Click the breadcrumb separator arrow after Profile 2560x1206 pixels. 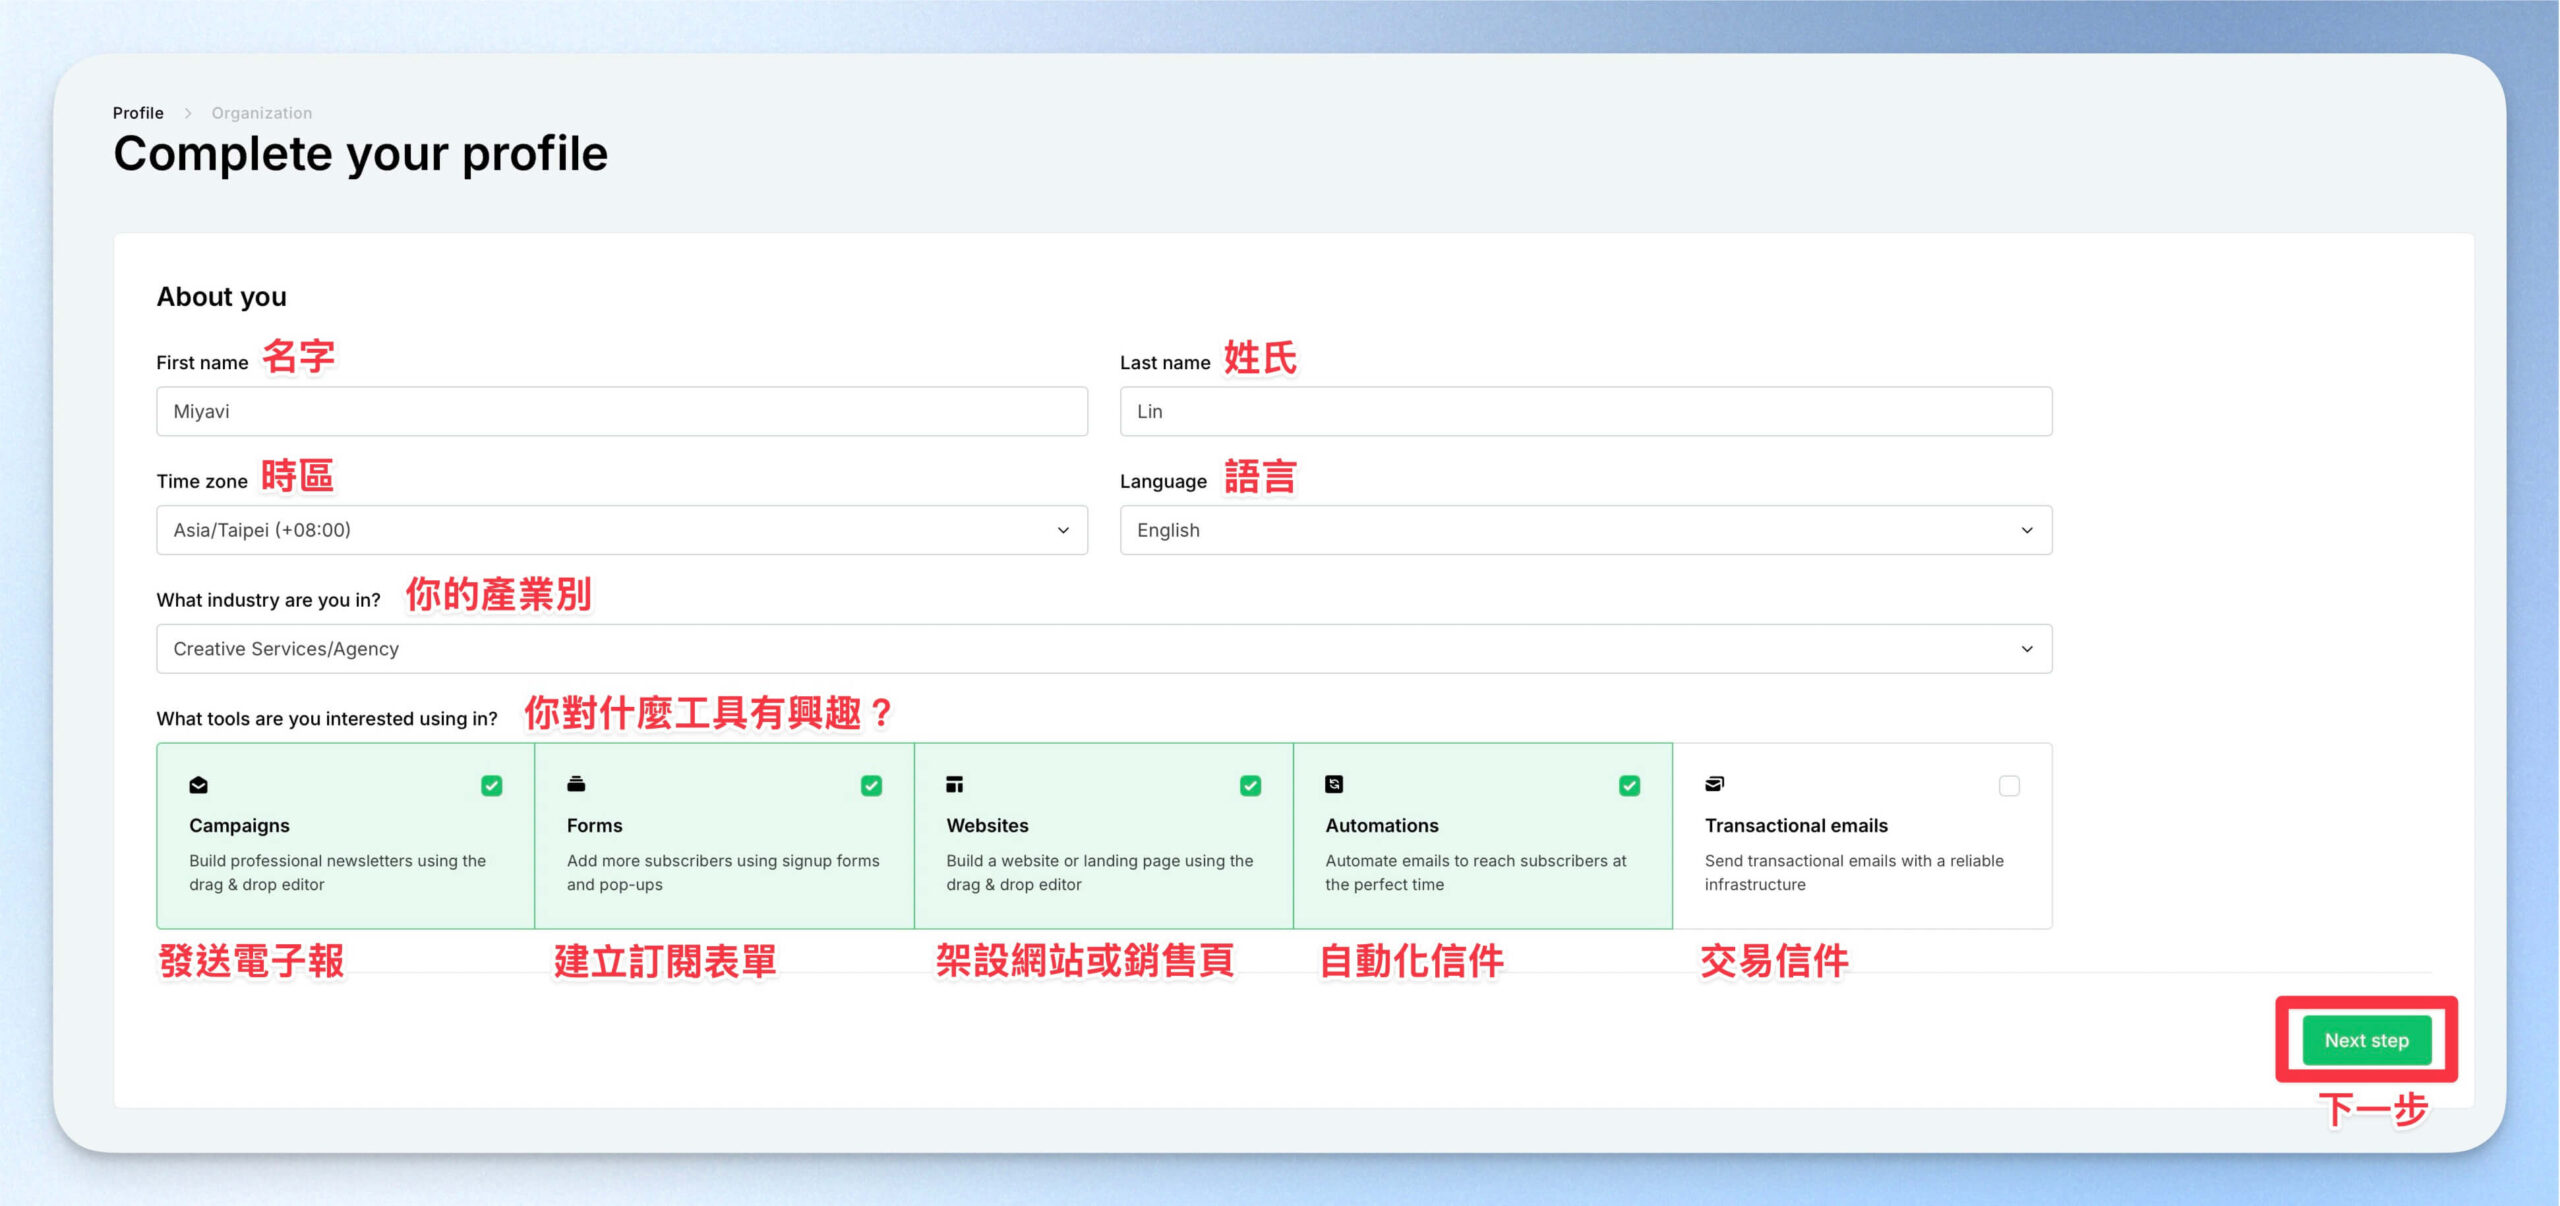(x=187, y=113)
